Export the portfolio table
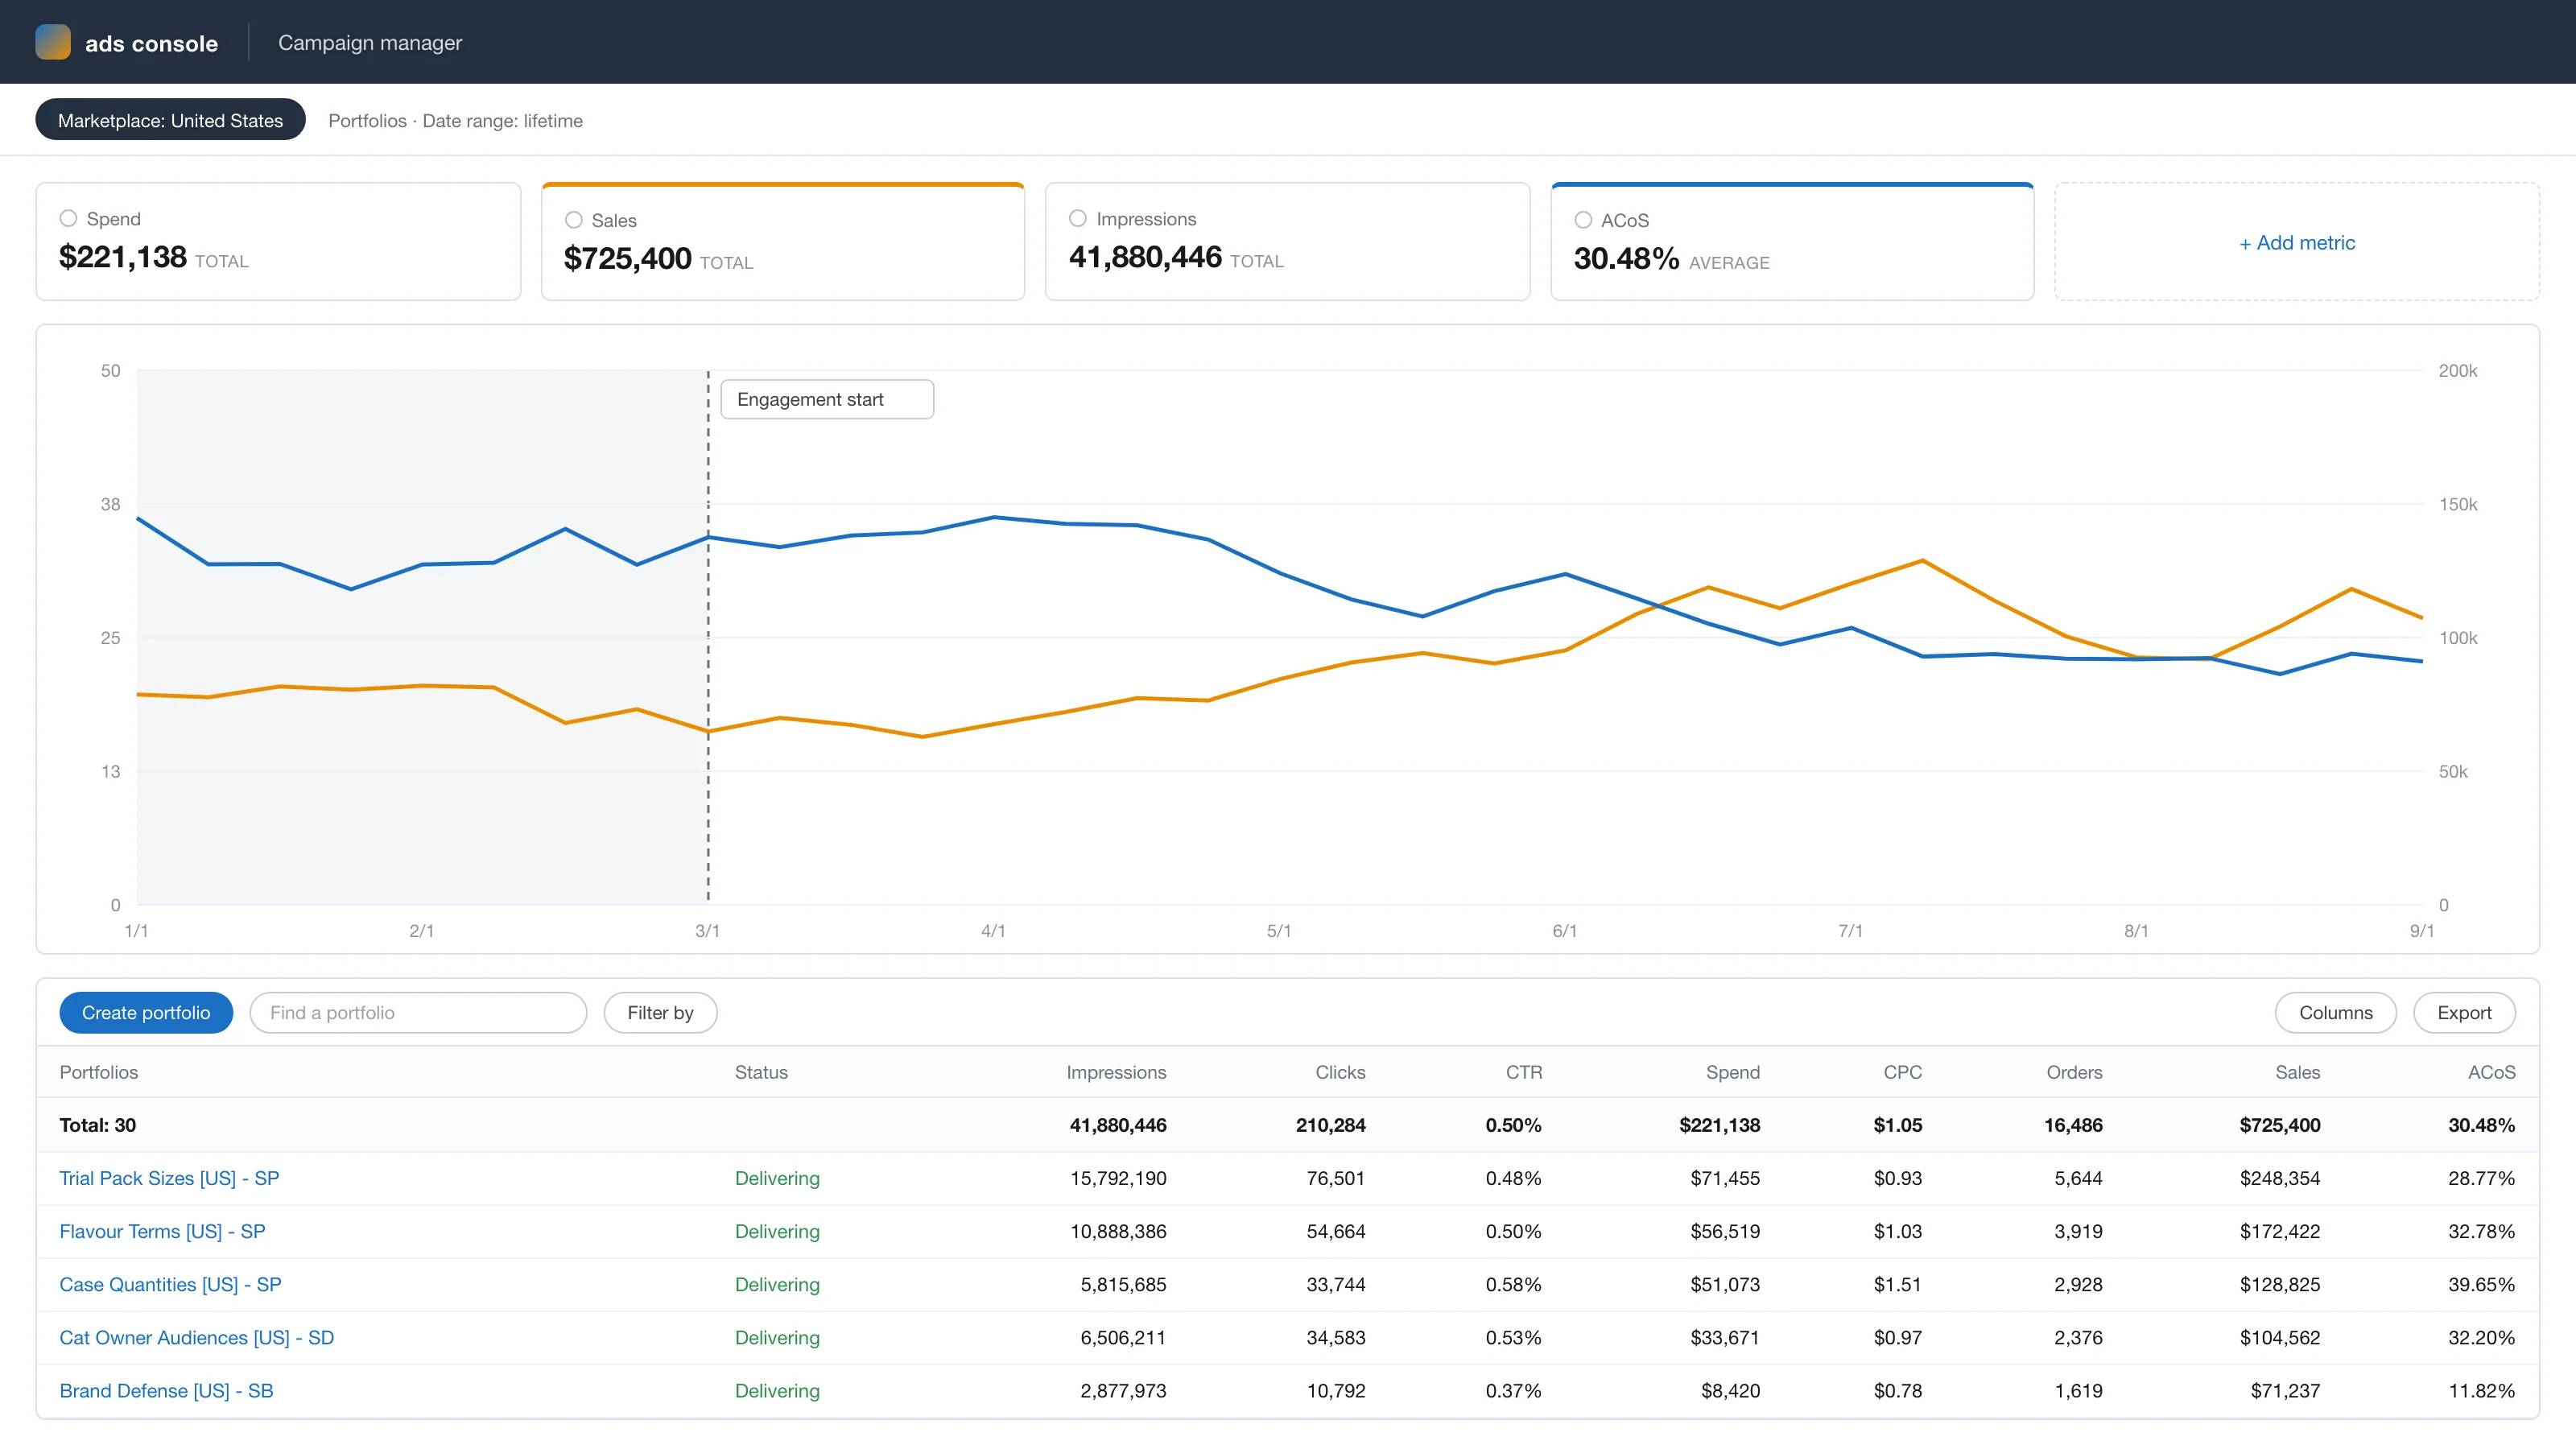Screen dimensions: 2576x1449 click(2464, 1012)
